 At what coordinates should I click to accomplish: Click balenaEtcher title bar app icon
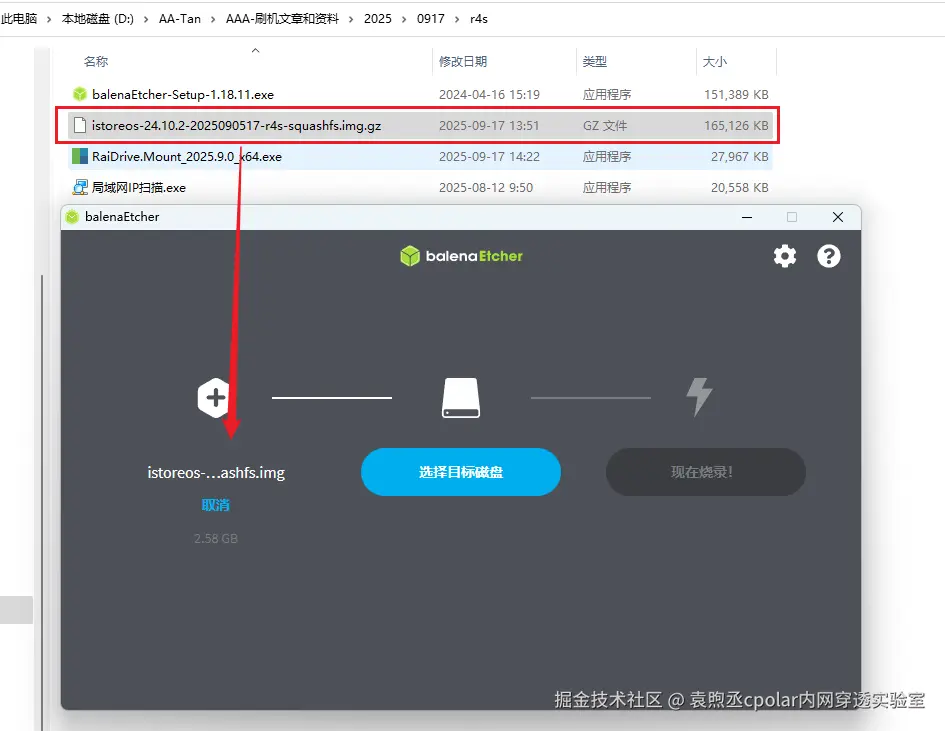click(x=72, y=217)
